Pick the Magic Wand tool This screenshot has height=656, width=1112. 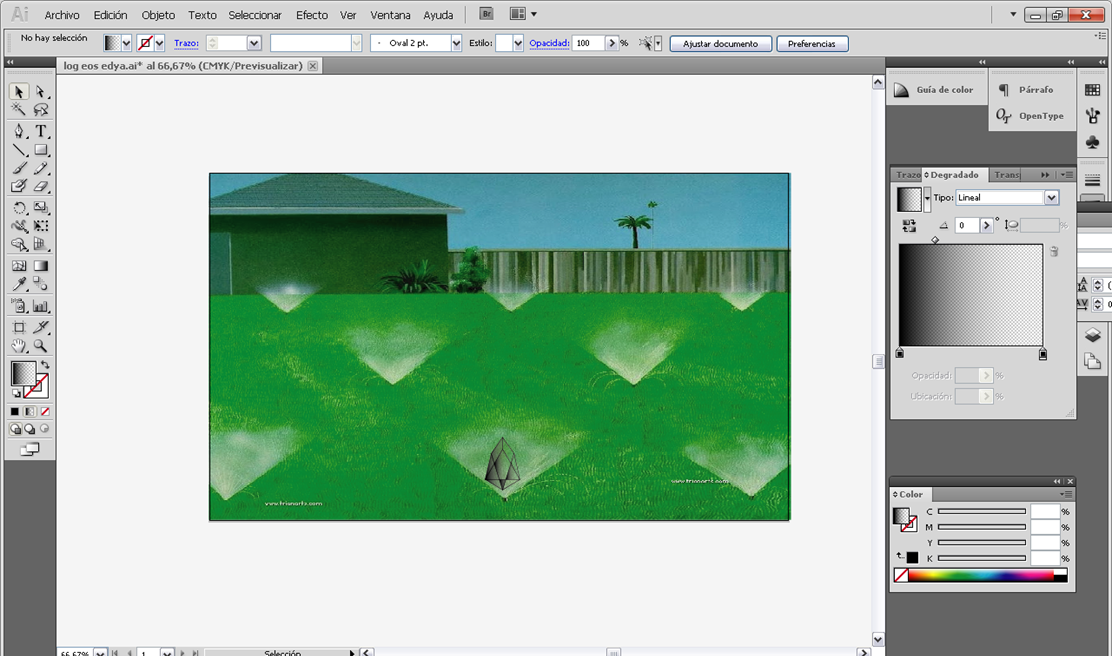(x=19, y=110)
